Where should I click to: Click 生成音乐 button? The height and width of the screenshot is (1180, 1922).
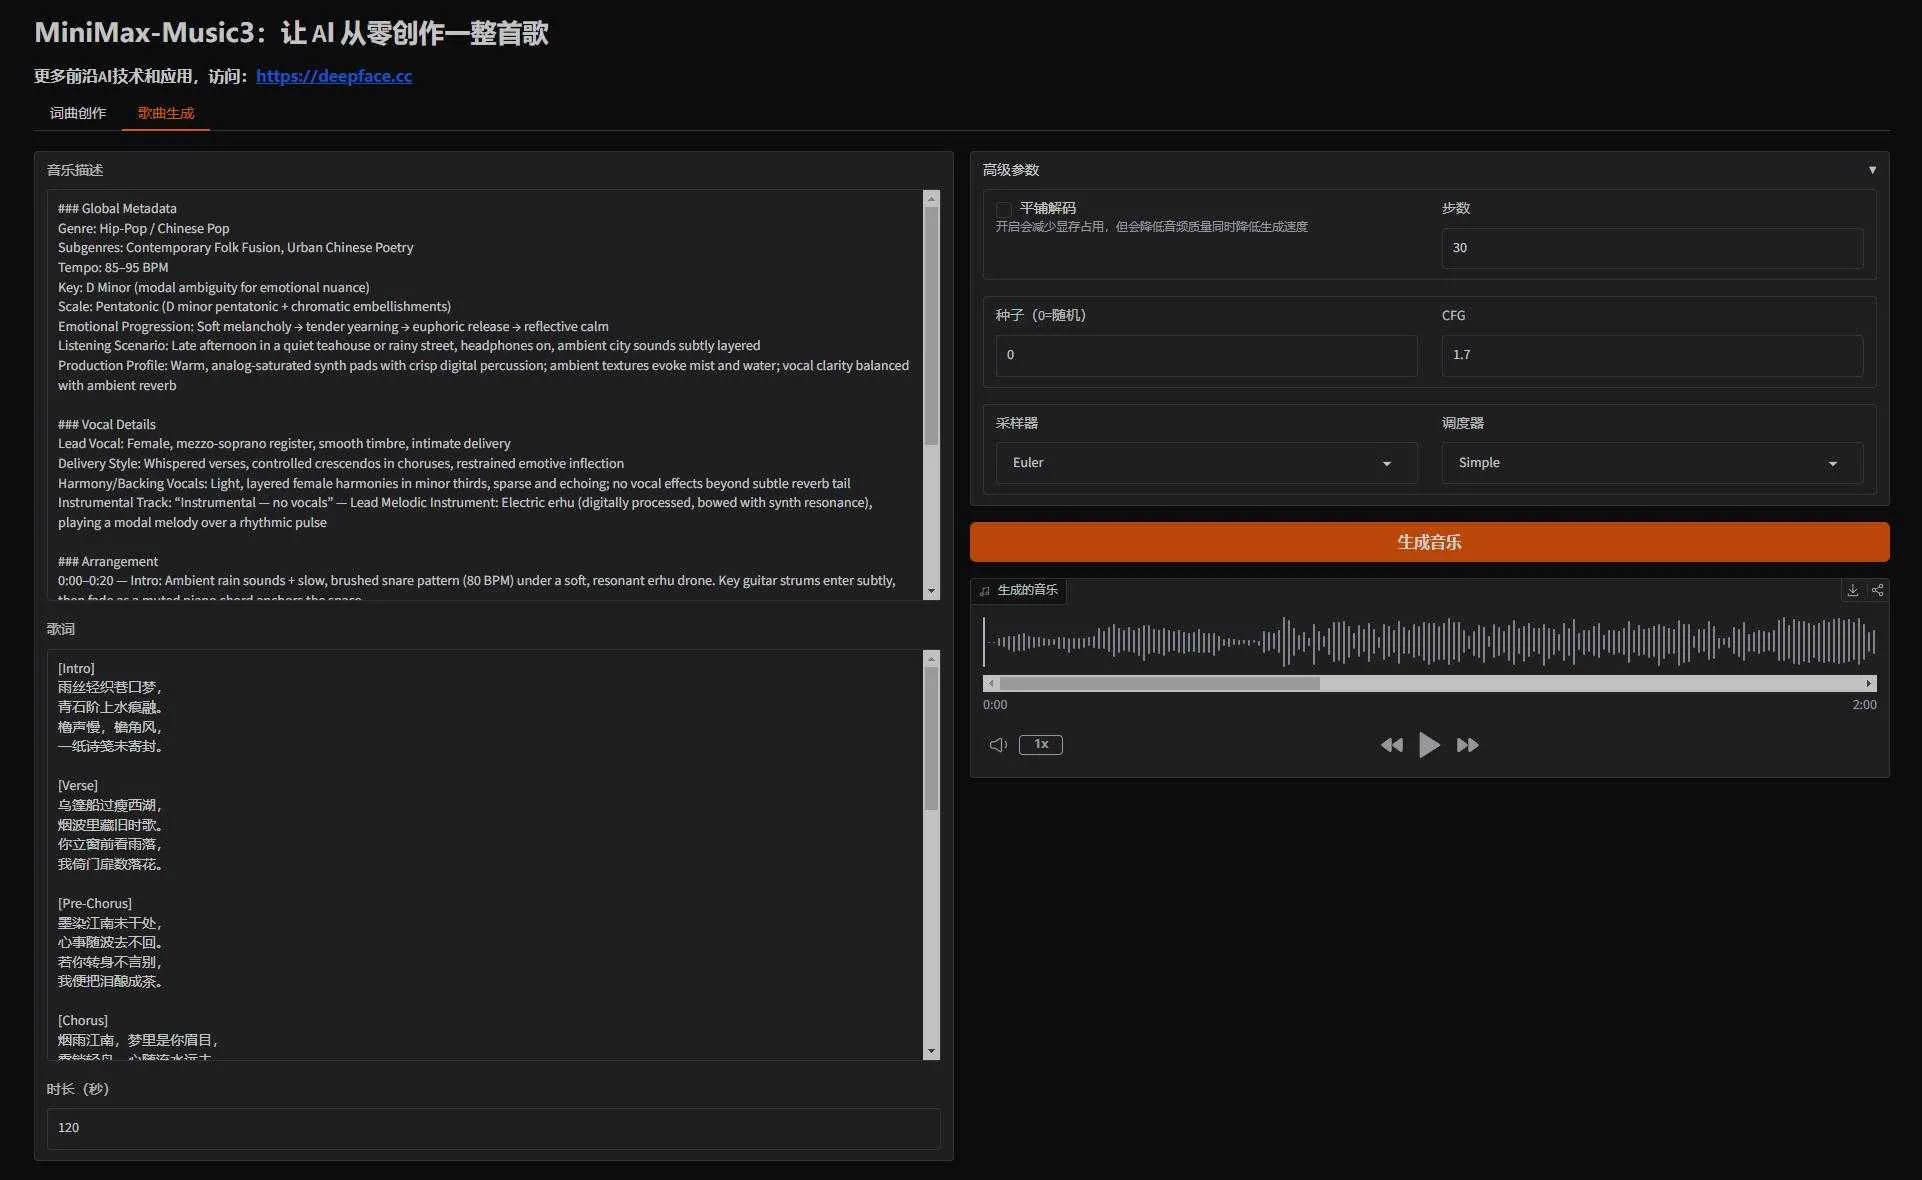1429,542
